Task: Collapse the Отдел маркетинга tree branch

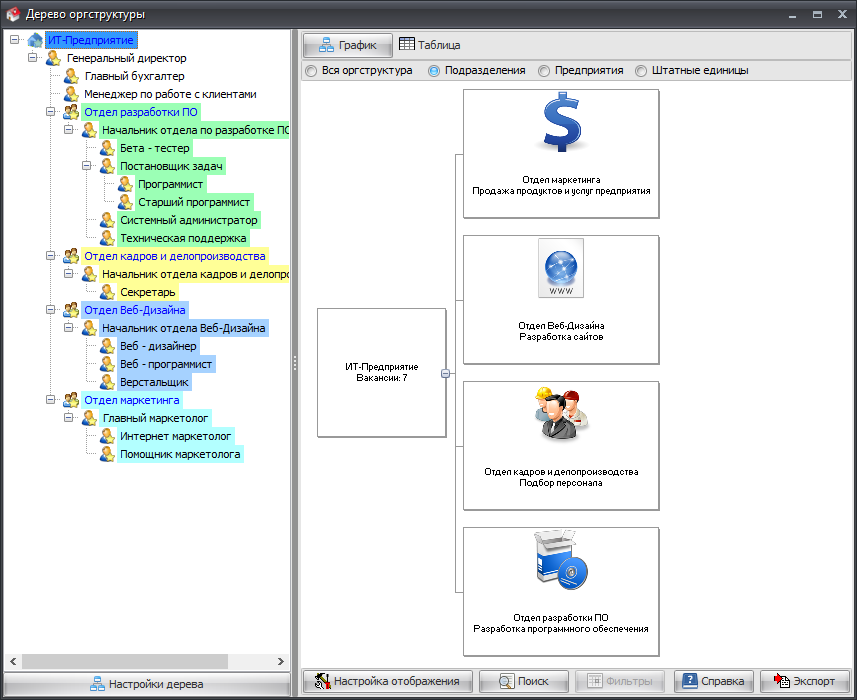Action: click(51, 400)
